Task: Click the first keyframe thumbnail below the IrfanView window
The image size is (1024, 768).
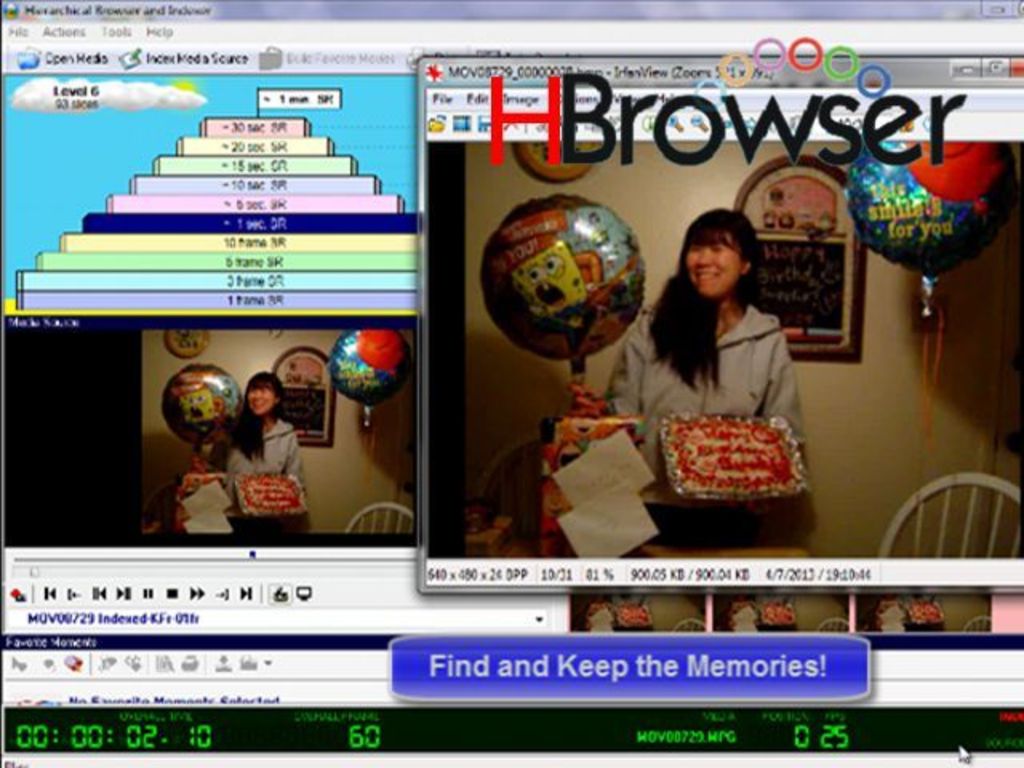Action: click(637, 613)
